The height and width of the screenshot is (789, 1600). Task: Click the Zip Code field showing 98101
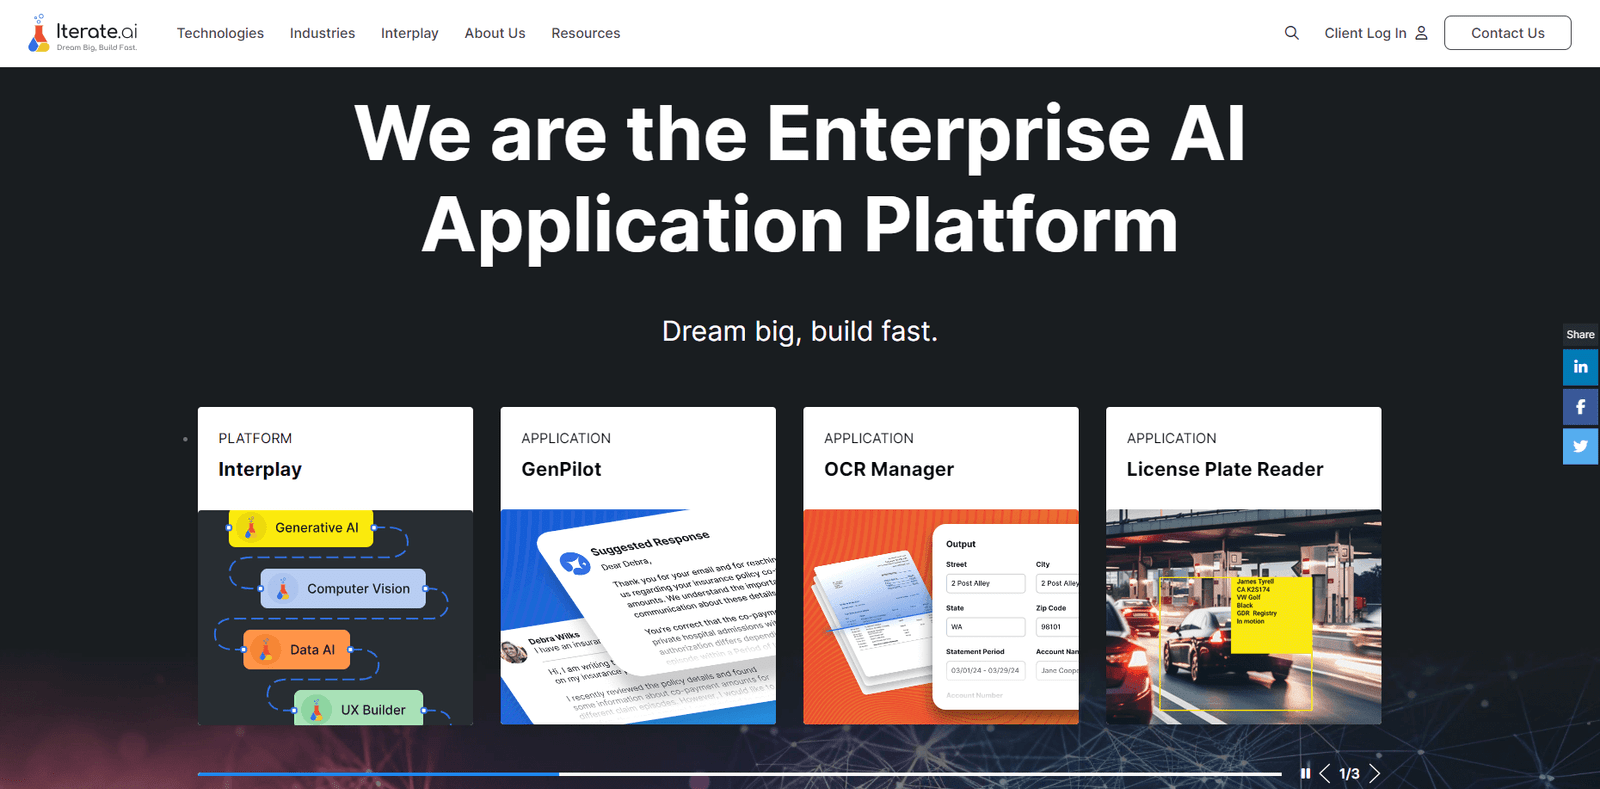(1057, 627)
